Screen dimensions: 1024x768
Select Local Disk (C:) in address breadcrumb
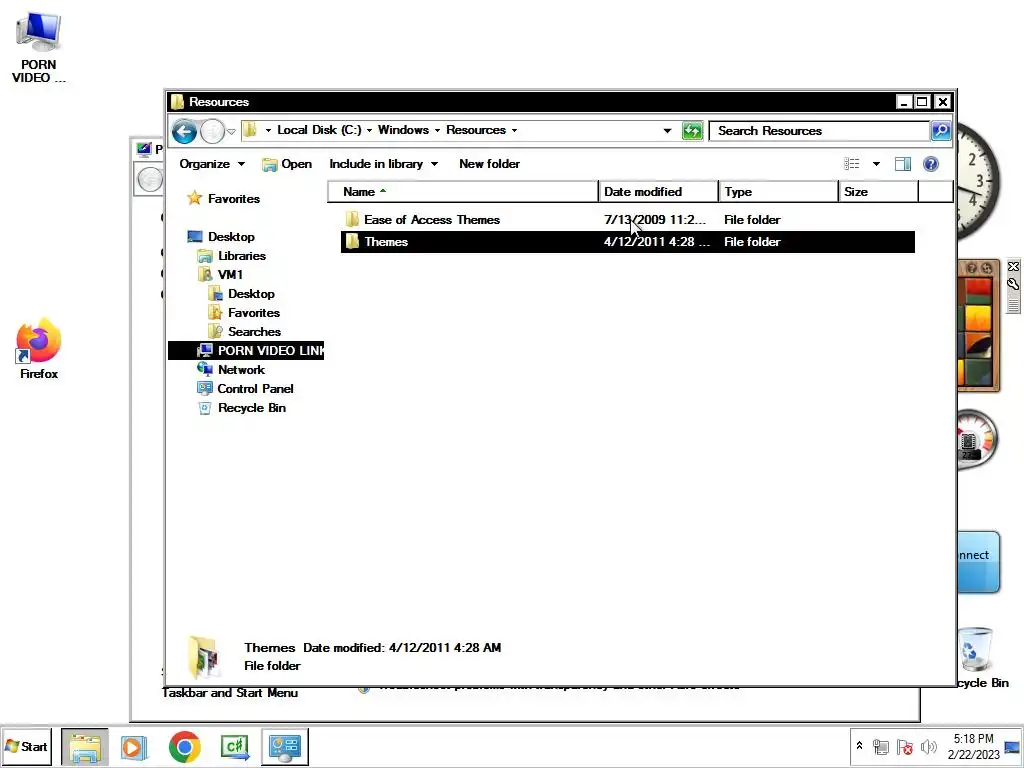click(x=319, y=130)
